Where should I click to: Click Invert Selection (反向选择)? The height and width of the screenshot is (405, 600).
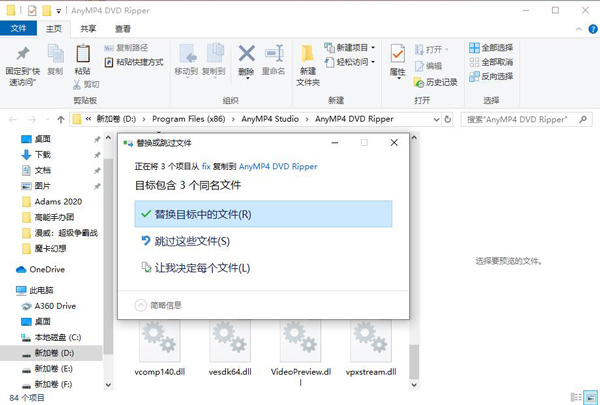(x=491, y=77)
